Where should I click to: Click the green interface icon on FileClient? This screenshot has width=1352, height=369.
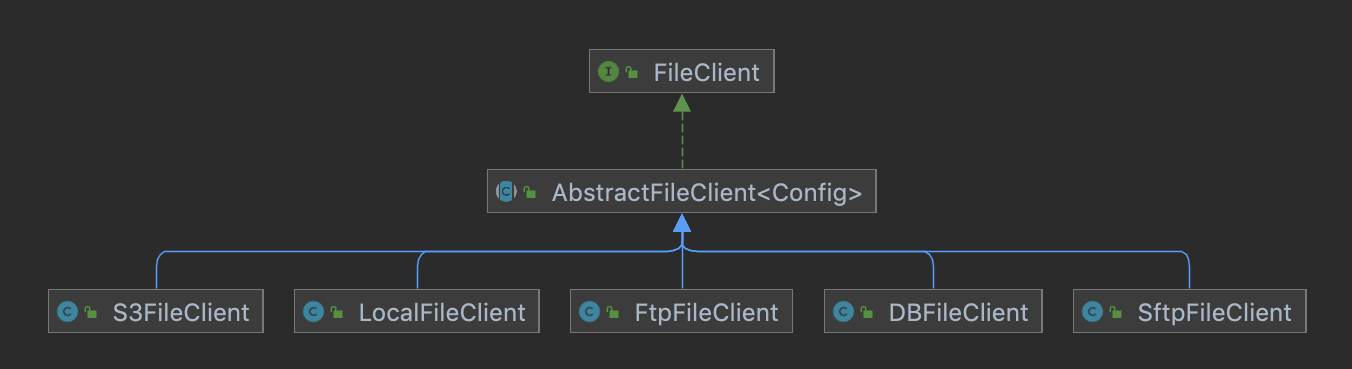[x=607, y=72]
